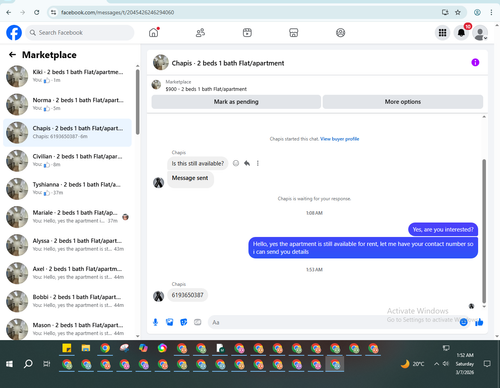Open View buyer profile link

tap(339, 139)
